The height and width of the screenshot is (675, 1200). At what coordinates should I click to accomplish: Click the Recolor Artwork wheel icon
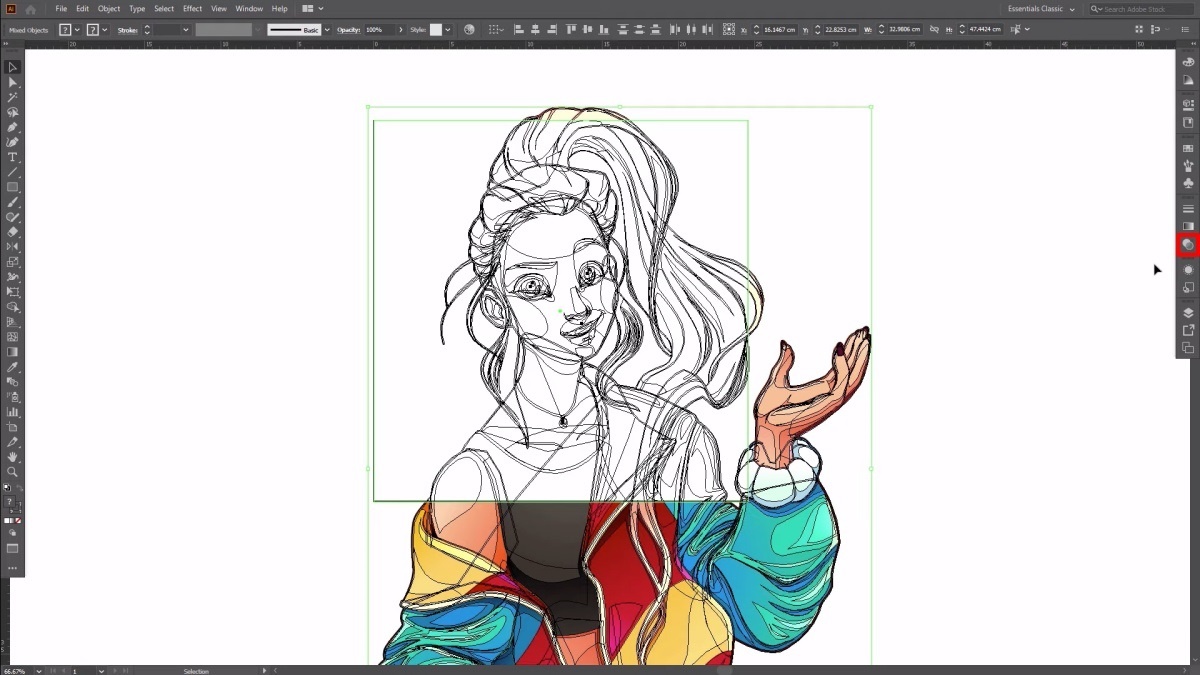click(469, 30)
